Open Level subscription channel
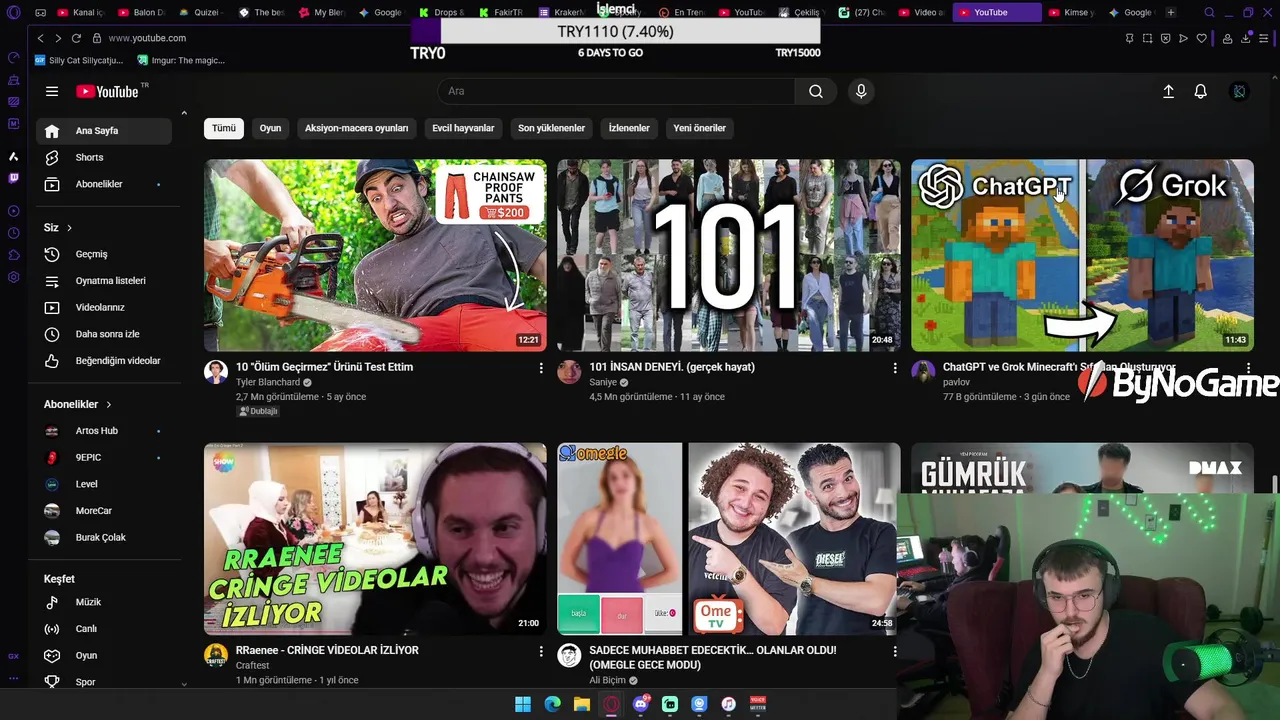1280x720 pixels. pos(104,484)
